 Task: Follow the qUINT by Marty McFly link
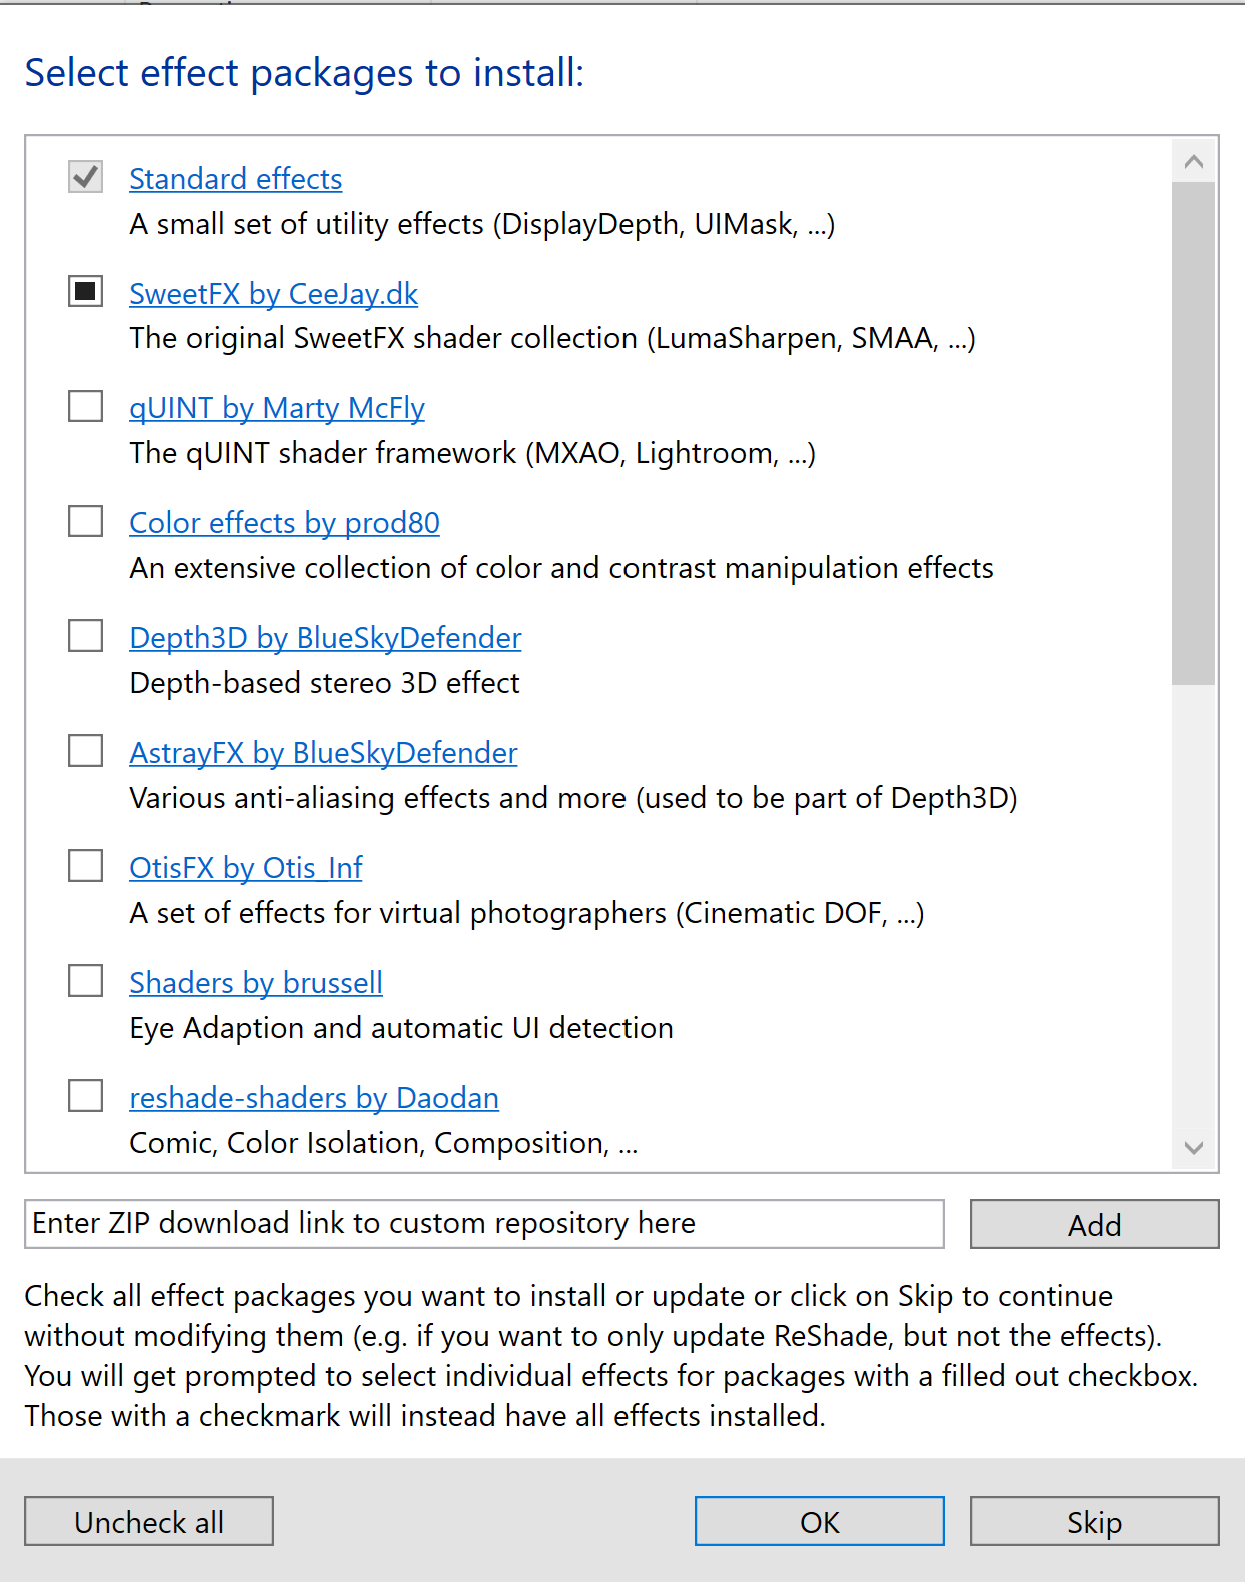point(277,409)
